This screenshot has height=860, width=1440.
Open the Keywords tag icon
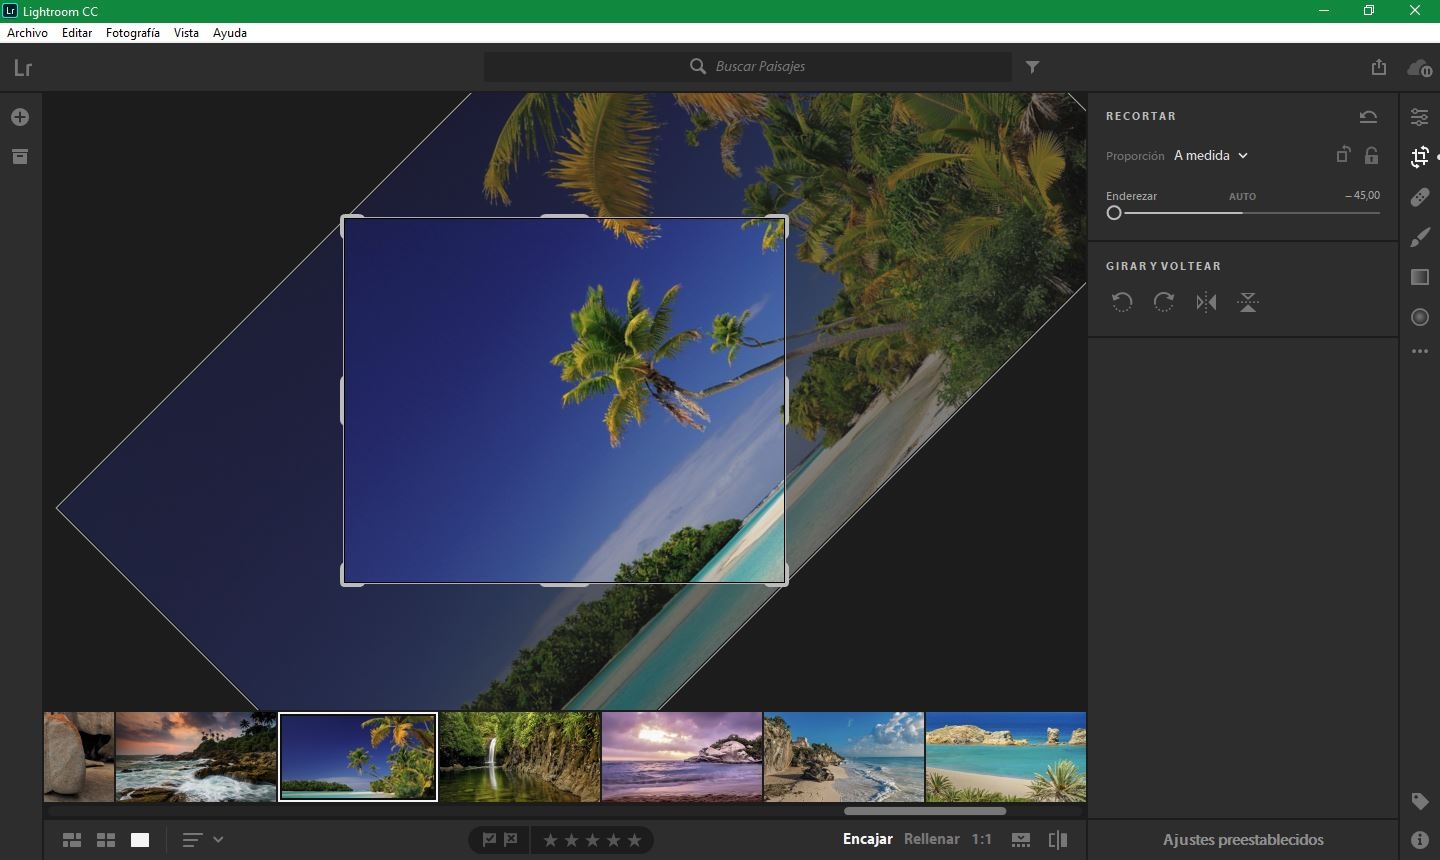[x=1419, y=801]
